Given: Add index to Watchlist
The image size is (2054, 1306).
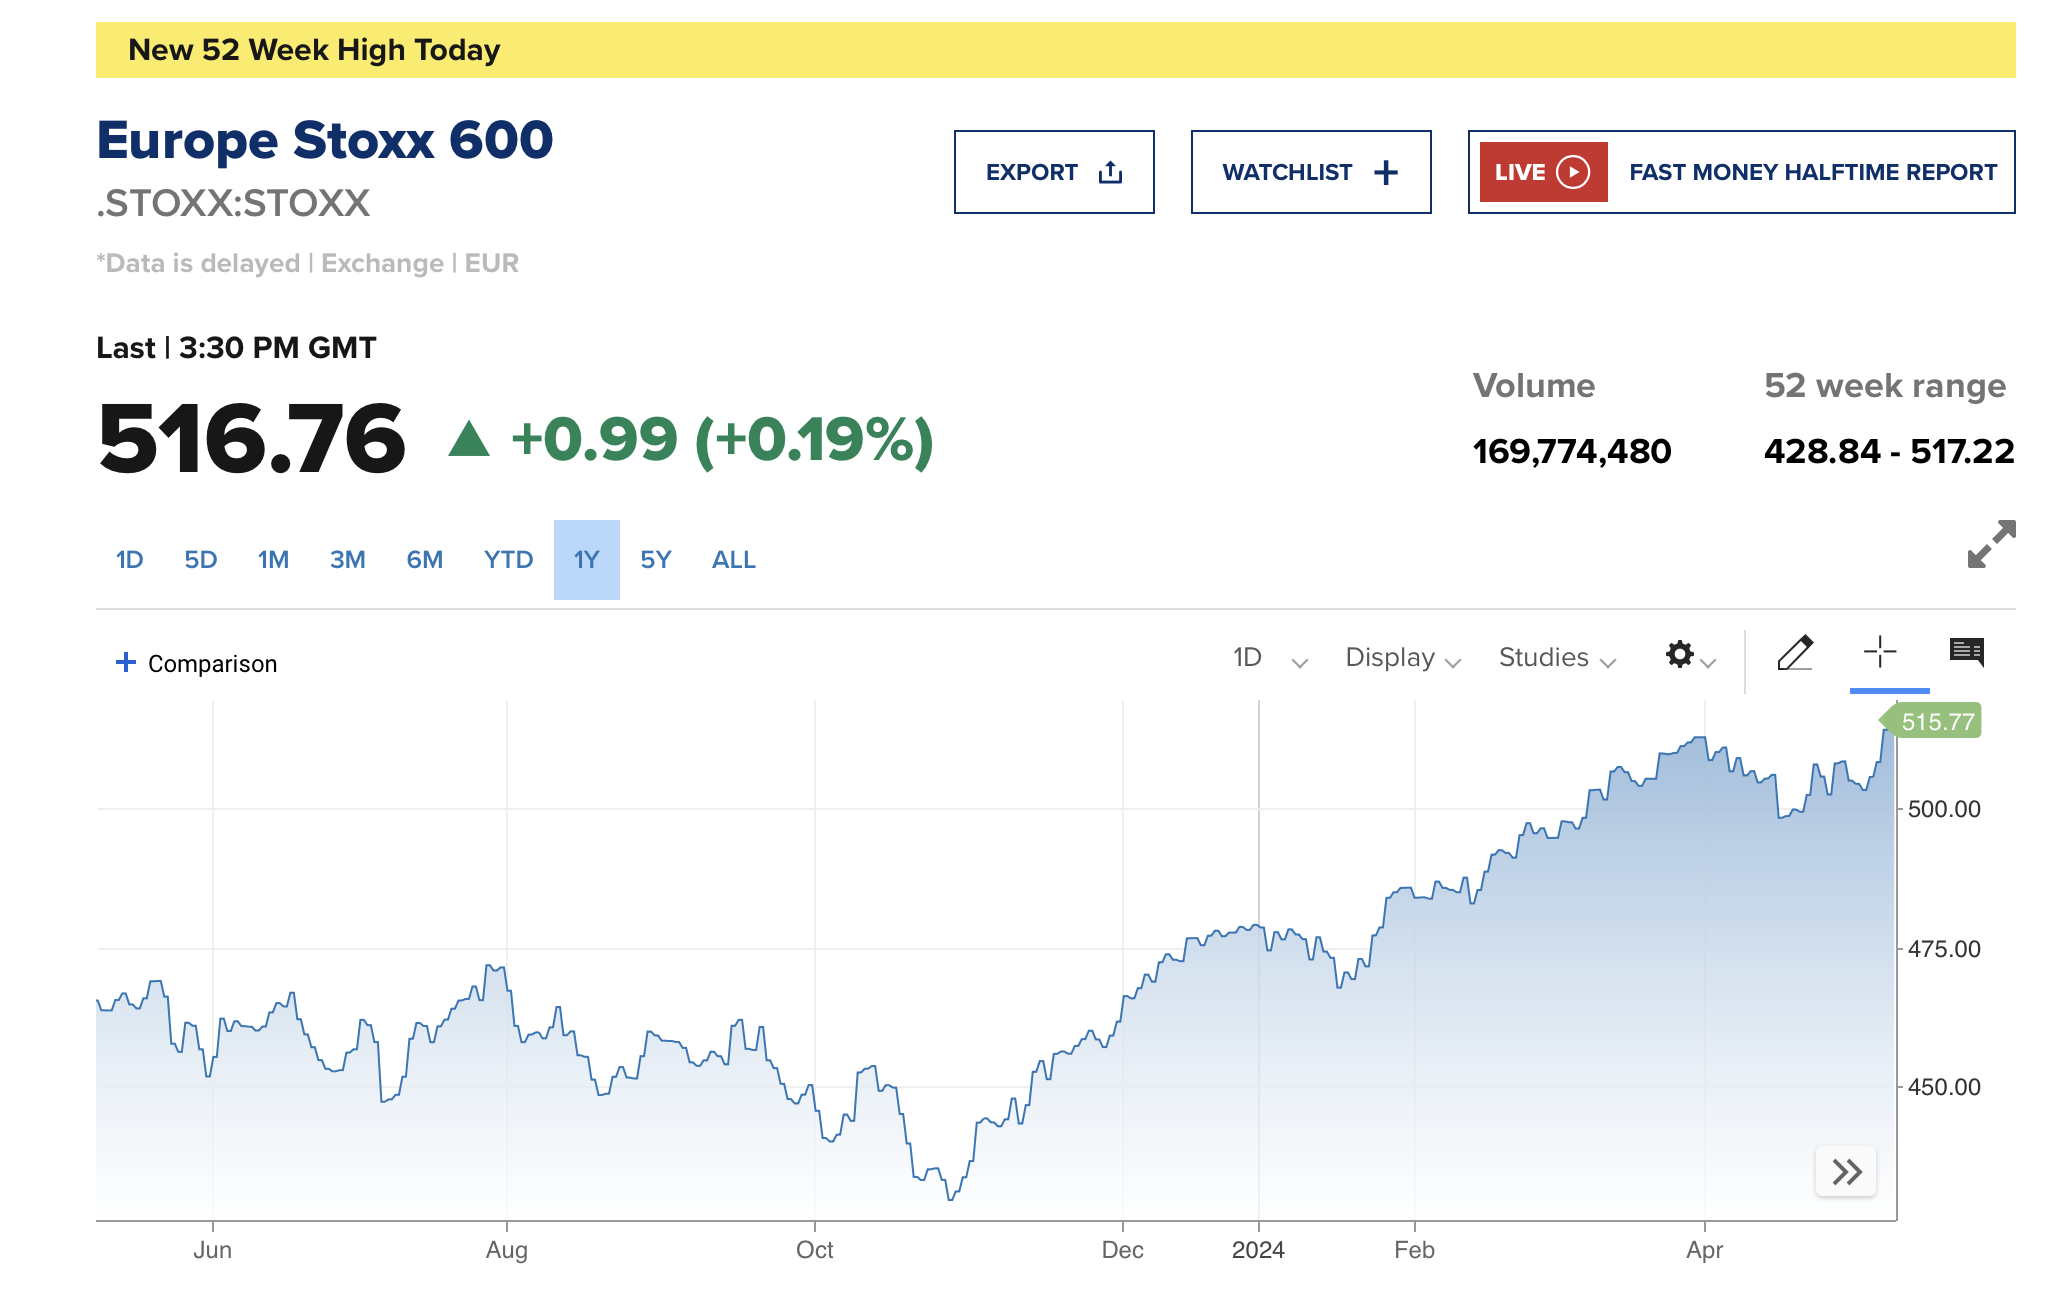Looking at the screenshot, I should 1310,172.
